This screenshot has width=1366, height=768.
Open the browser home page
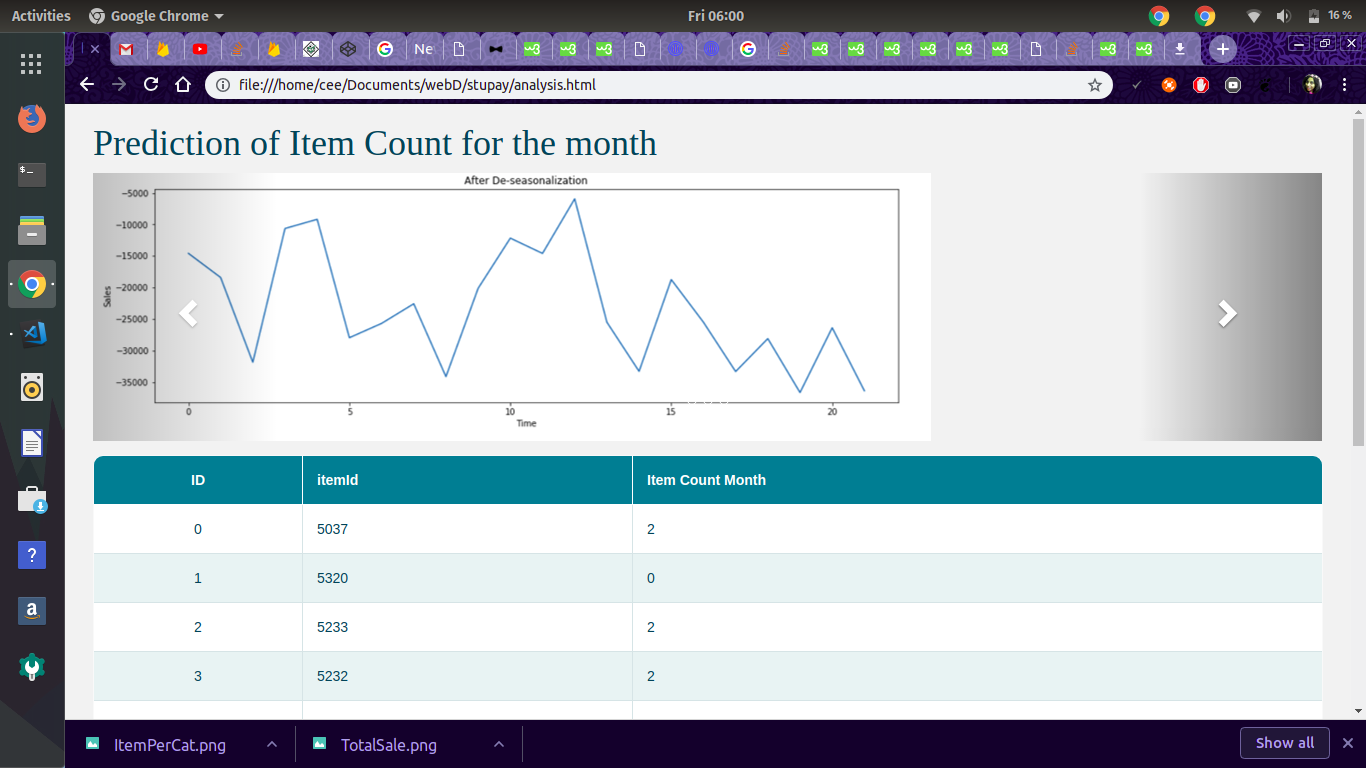coord(182,85)
